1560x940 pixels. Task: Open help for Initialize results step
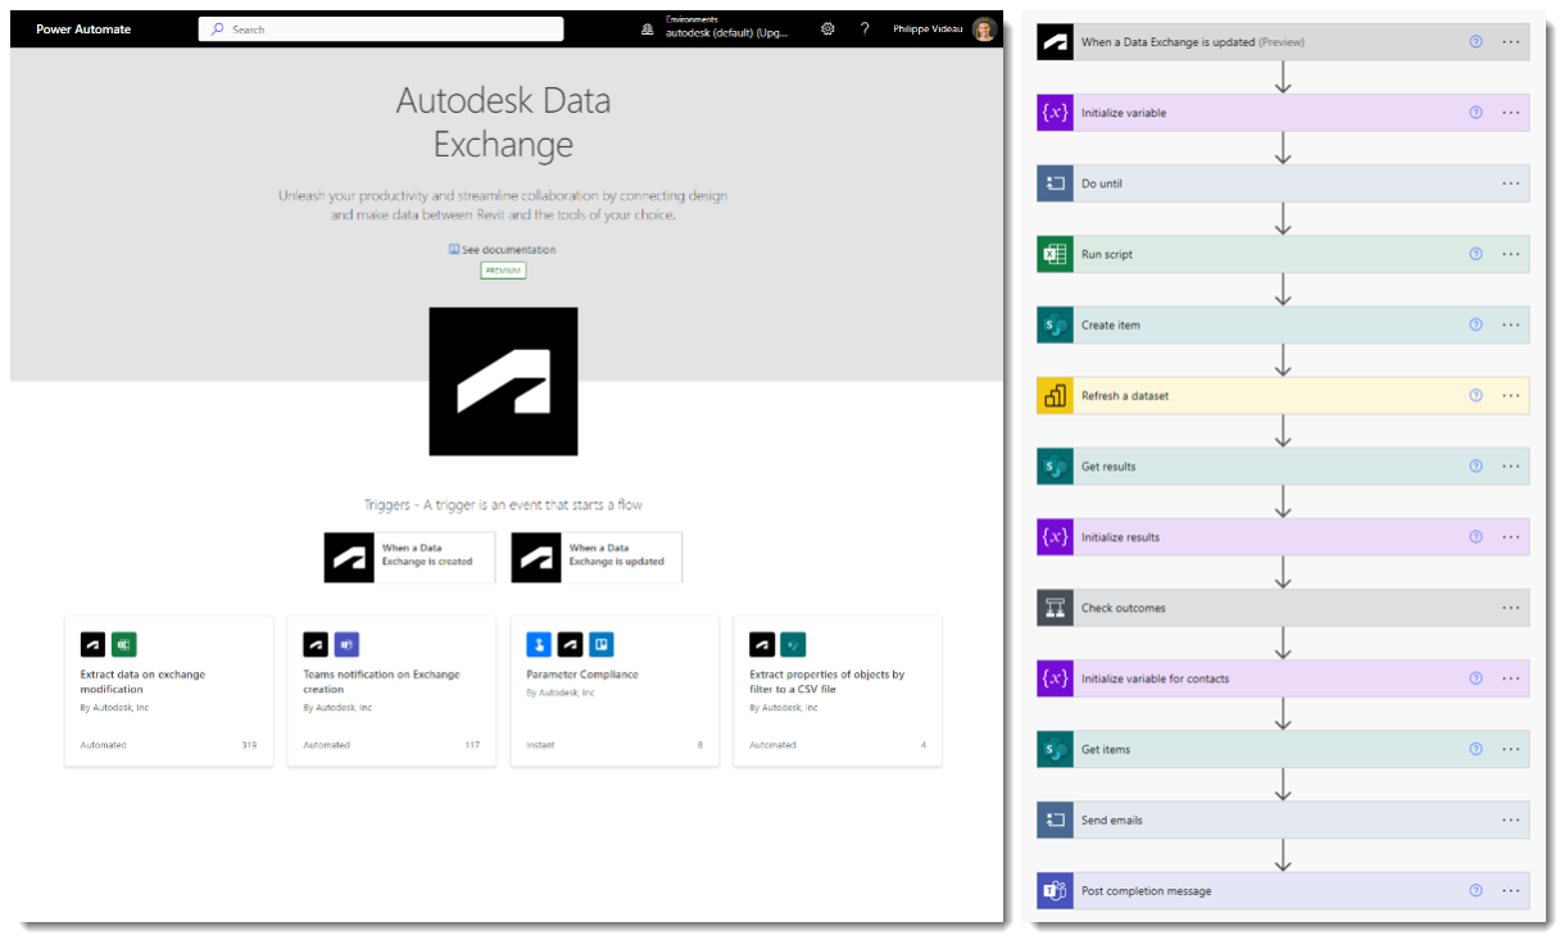1476,537
